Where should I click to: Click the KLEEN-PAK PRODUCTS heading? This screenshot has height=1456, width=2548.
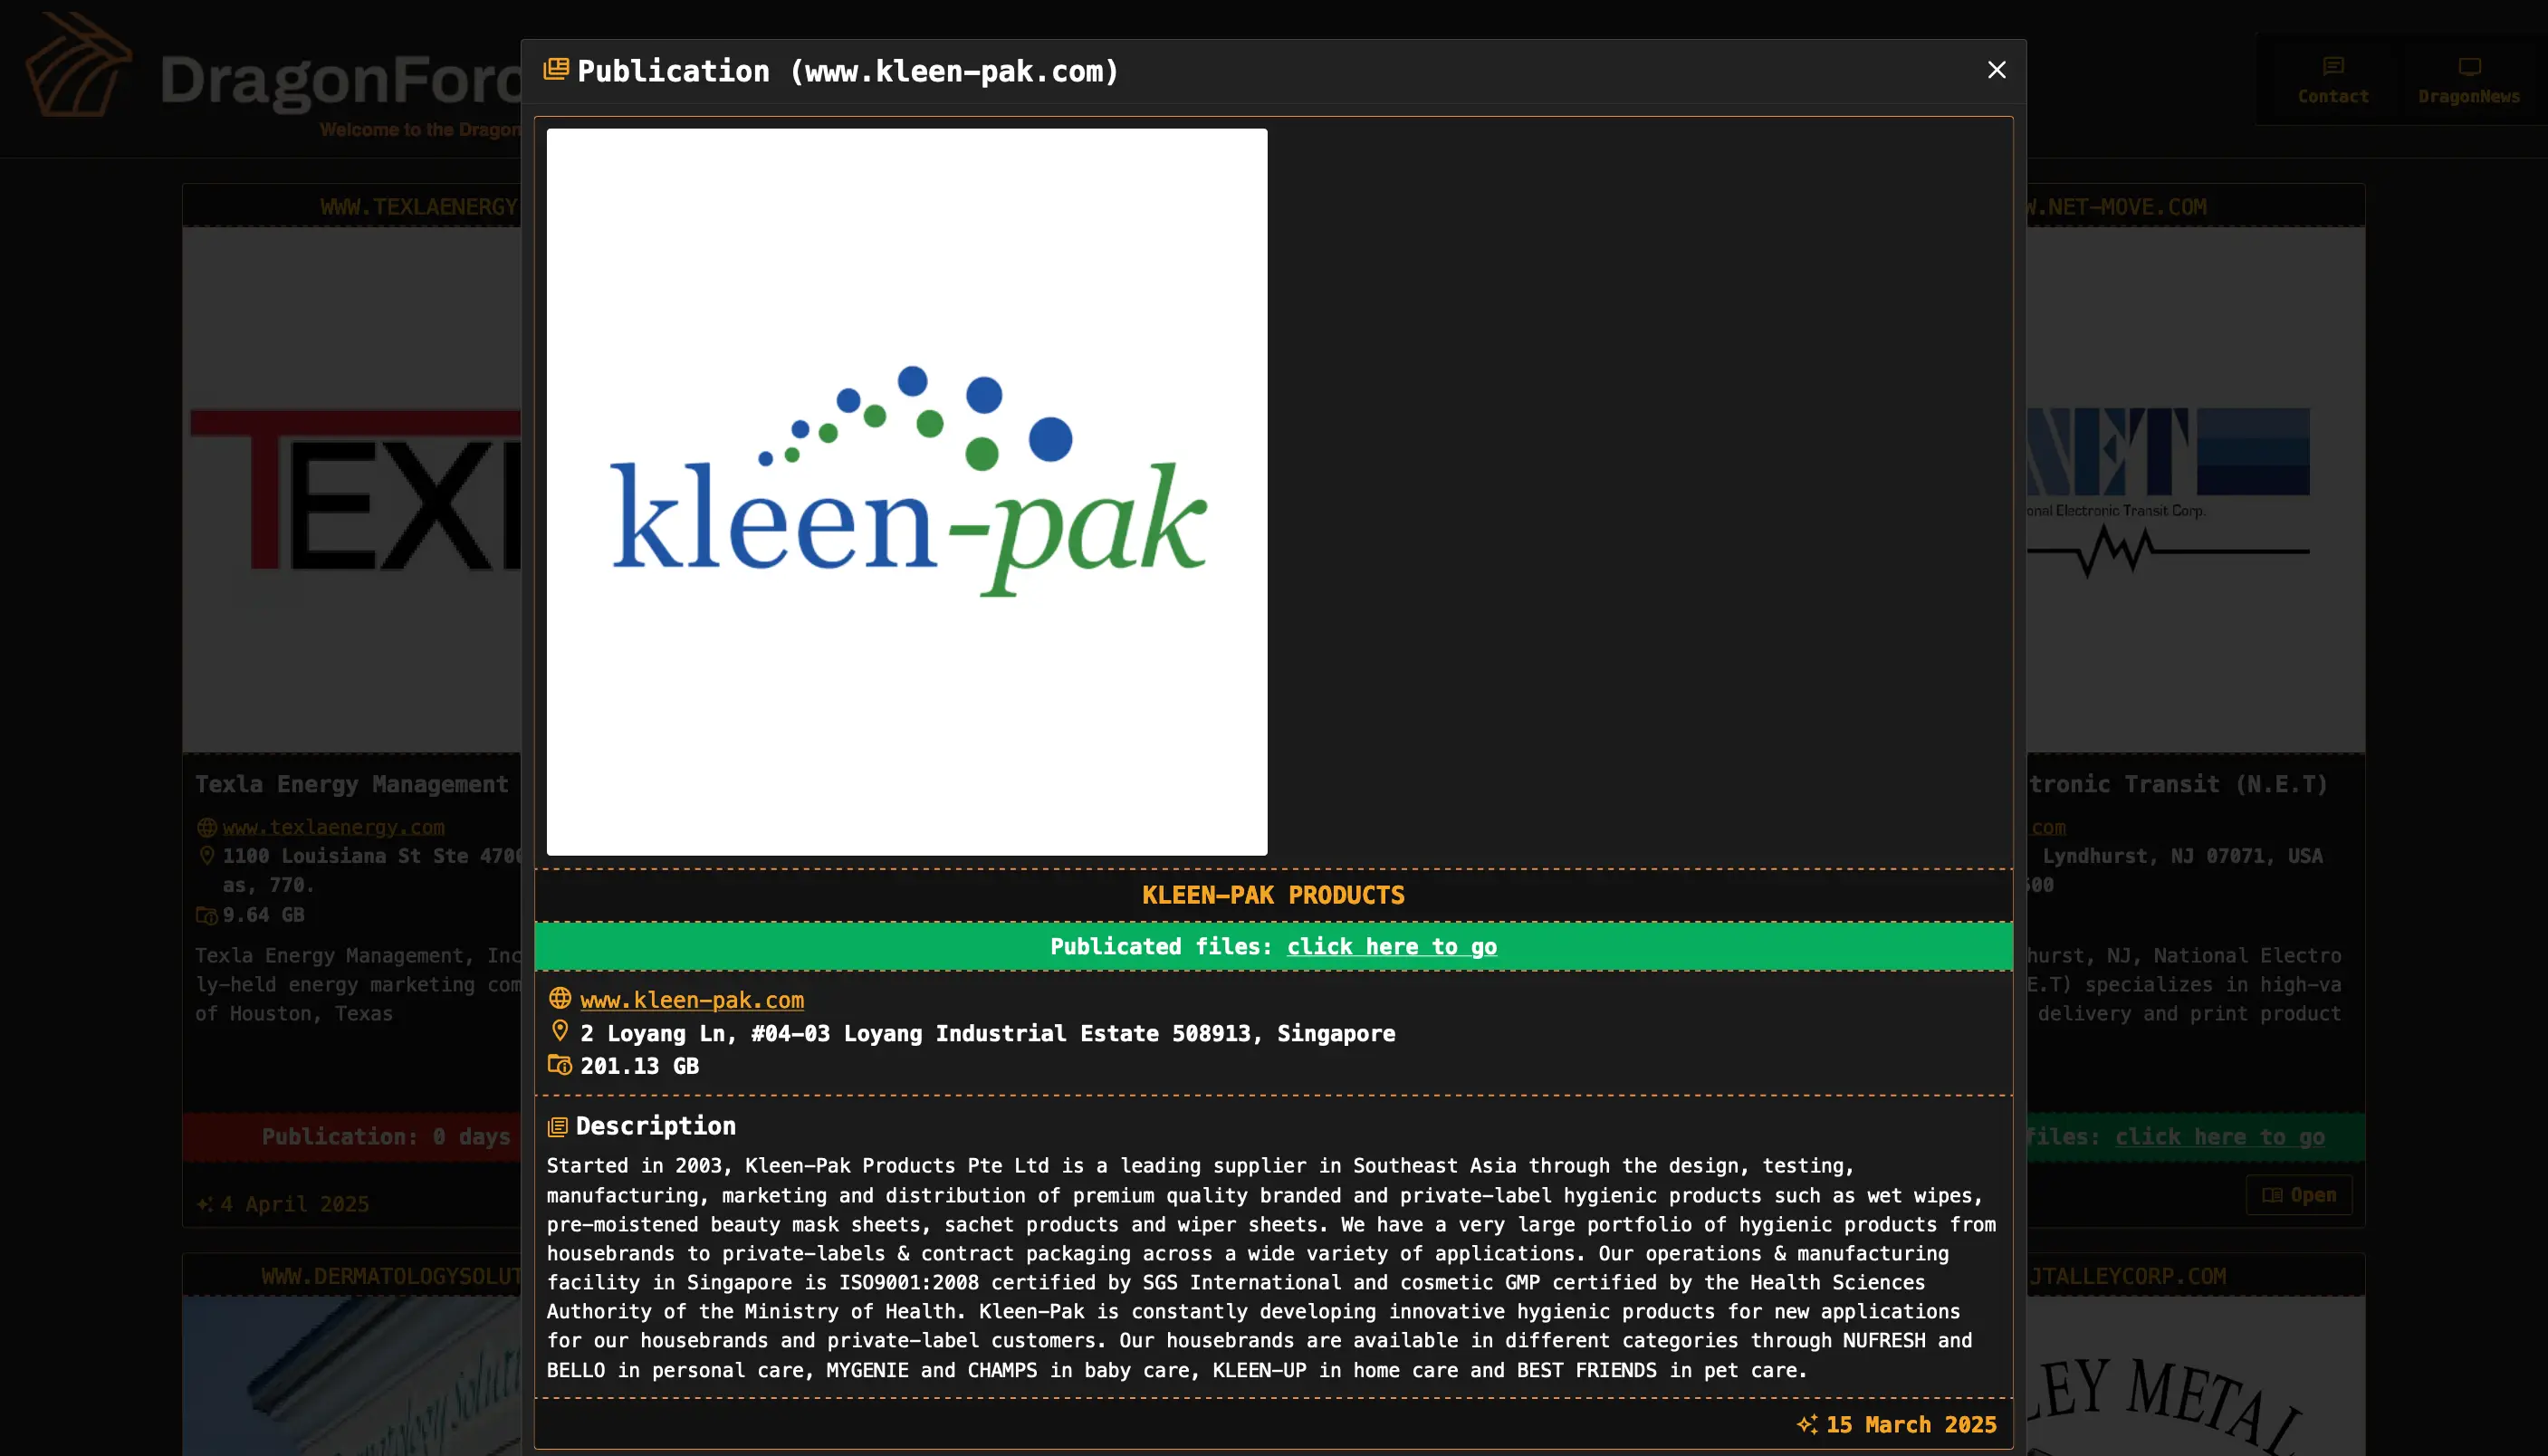[x=1273, y=895]
